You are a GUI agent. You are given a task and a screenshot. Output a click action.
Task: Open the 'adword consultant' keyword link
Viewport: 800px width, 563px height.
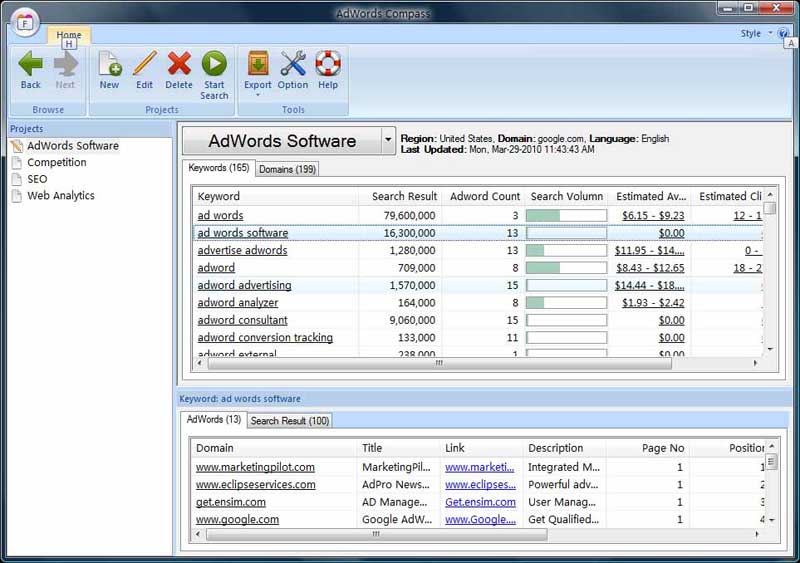[242, 320]
